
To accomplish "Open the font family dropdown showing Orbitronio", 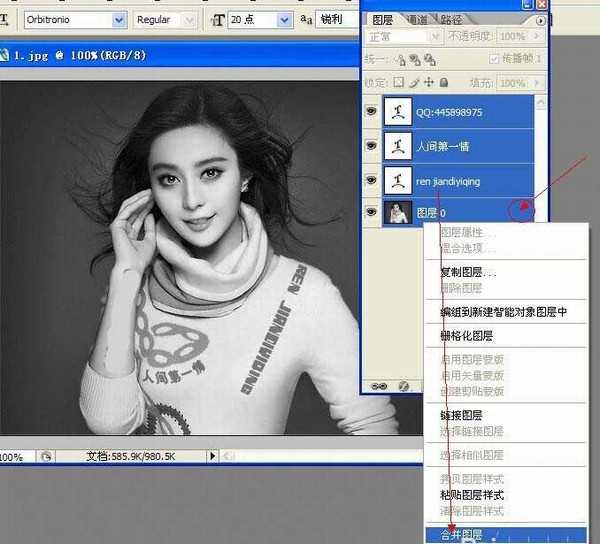I will tap(120, 20).
